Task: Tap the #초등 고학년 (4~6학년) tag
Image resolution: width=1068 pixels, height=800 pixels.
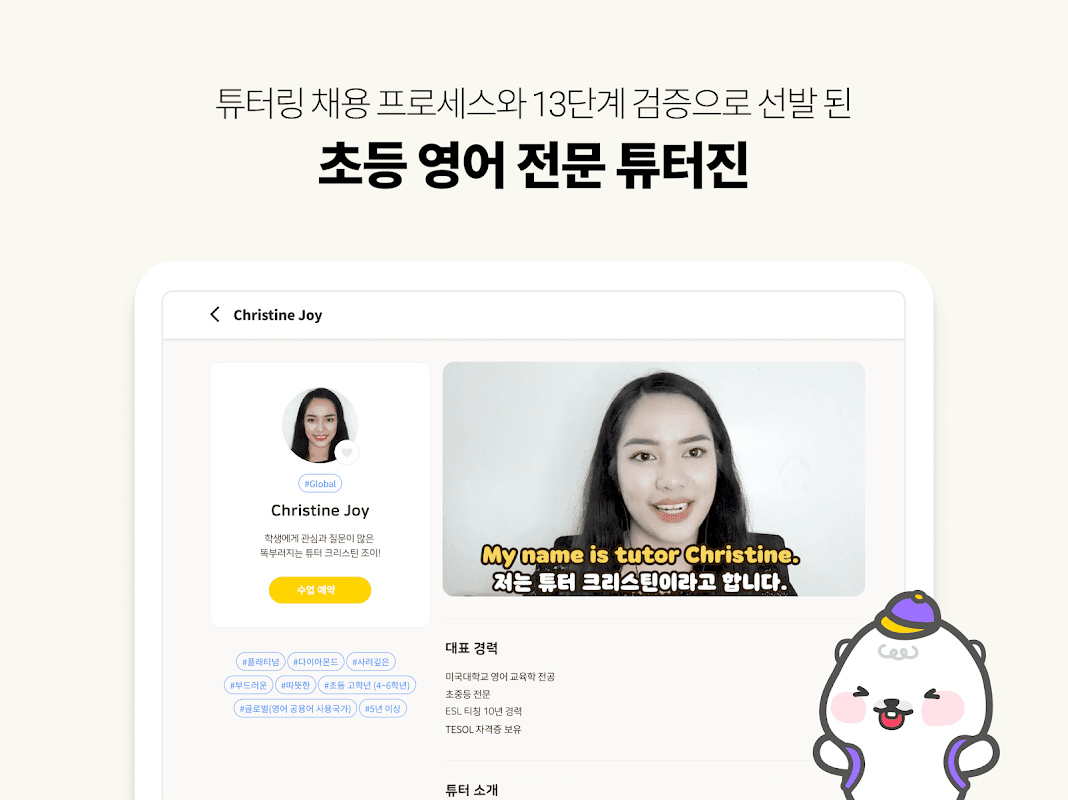Action: click(366, 685)
